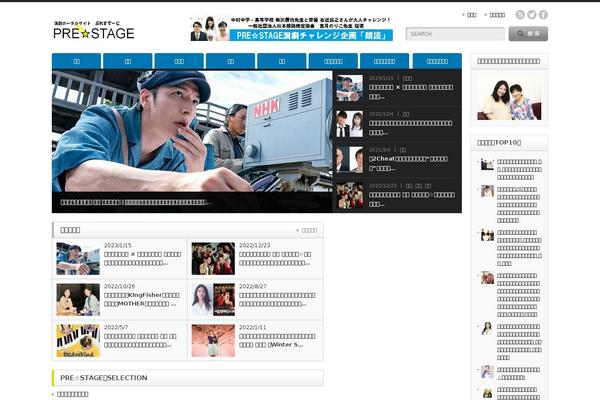Open the 2021/12/4 article in dark slider list
The image size is (600, 400).
pos(410,127)
